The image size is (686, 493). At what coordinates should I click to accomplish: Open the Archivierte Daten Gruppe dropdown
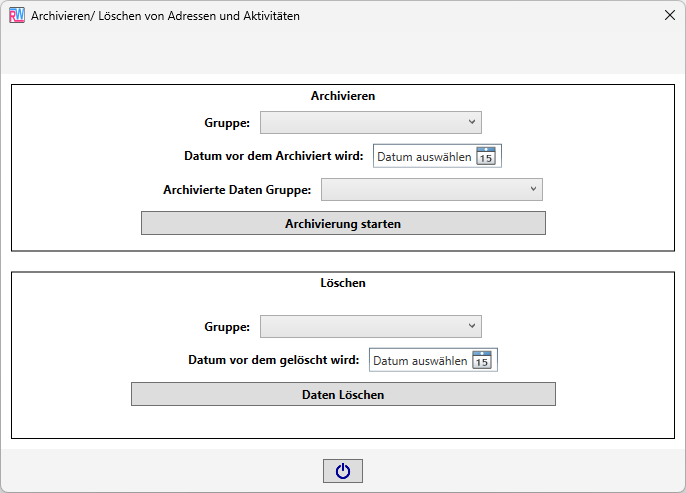point(432,189)
